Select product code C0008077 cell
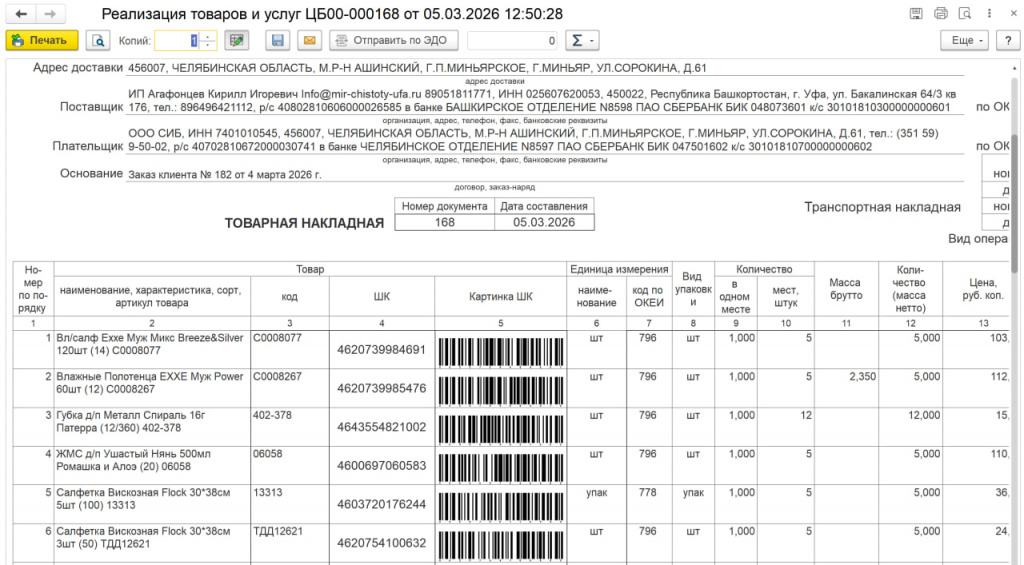1024x565 pixels. [289, 349]
